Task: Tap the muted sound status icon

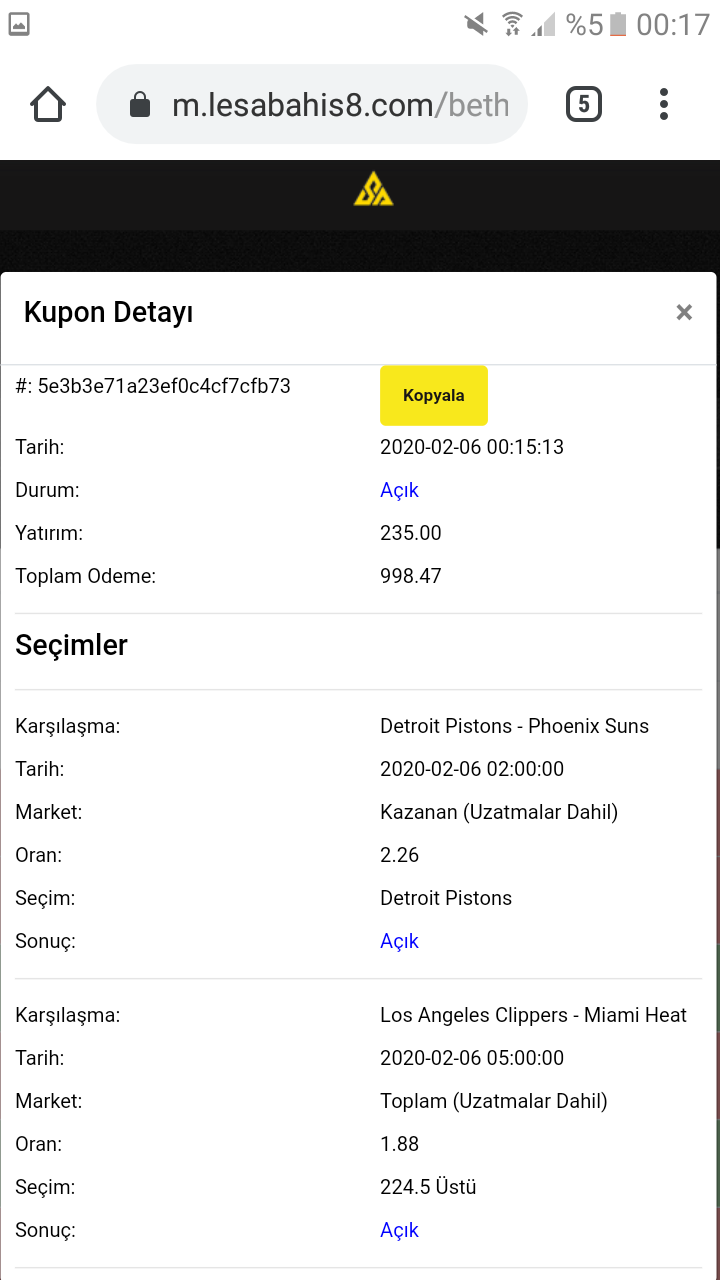Action: point(476,24)
